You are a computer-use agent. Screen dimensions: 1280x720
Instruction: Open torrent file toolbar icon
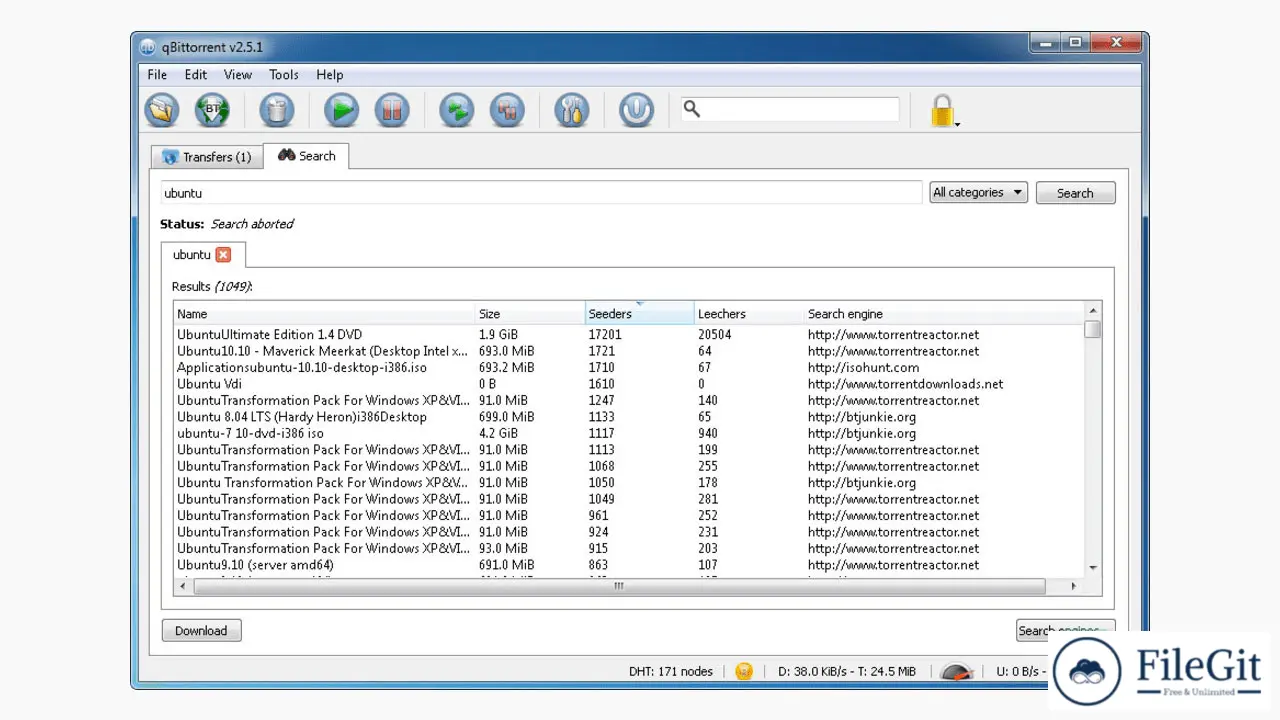(x=161, y=110)
